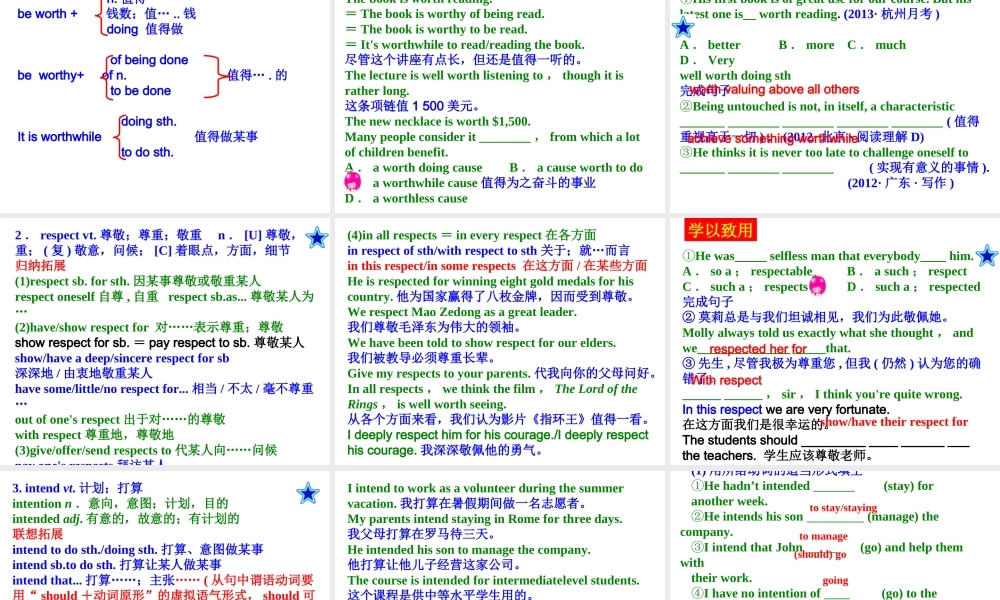Click the blue star next to 'He was selfless man'
The width and height of the screenshot is (1000, 600).
pyautogui.click(x=987, y=255)
